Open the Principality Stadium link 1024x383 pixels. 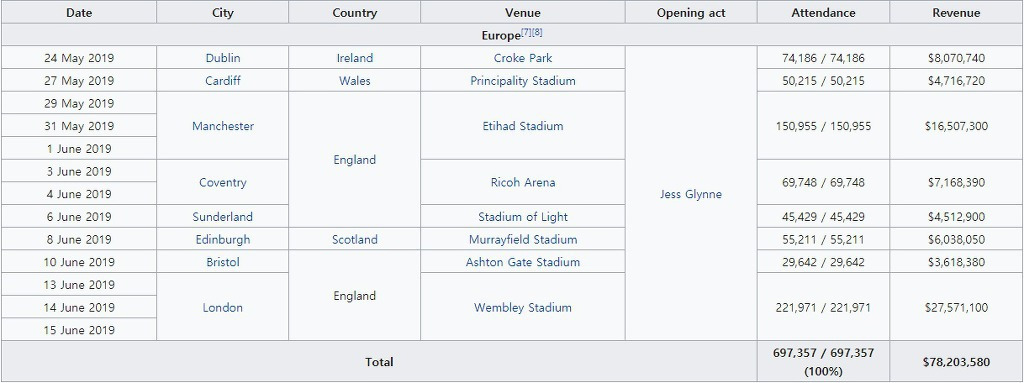point(522,81)
